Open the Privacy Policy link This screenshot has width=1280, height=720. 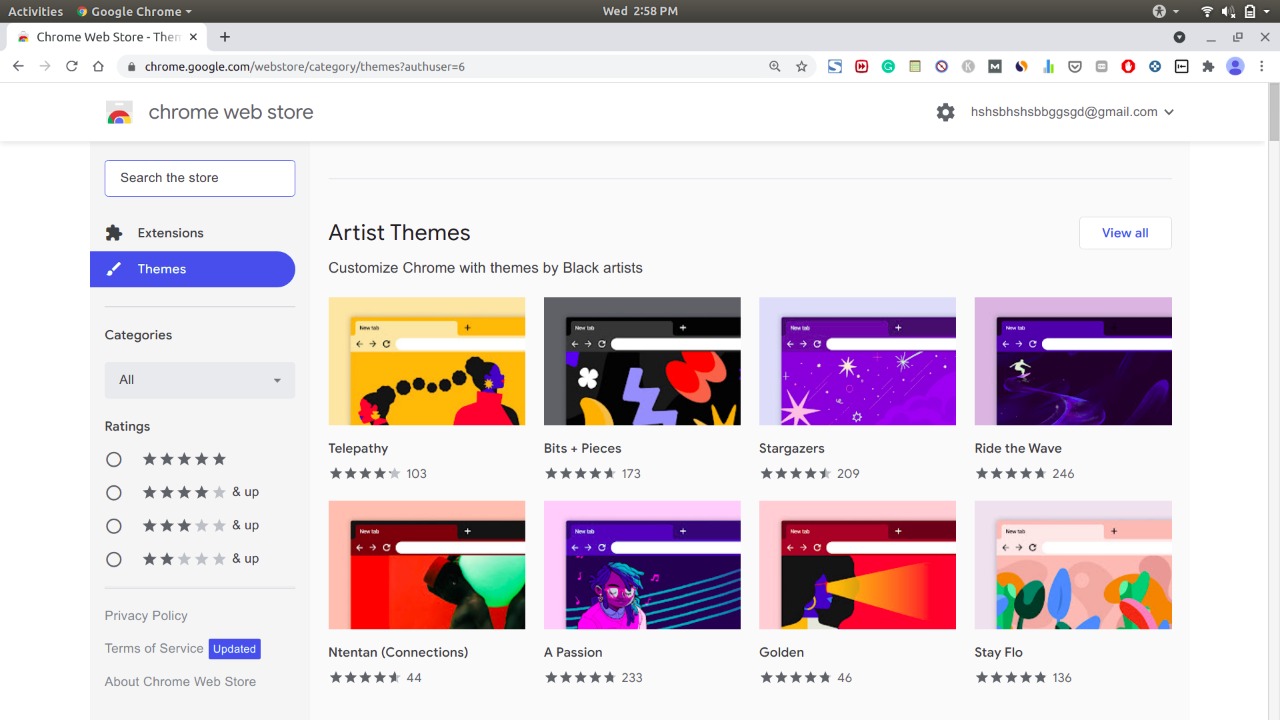146,616
